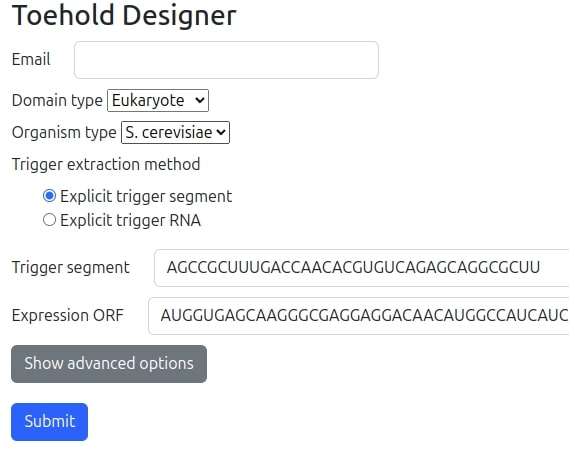Click the S. cerevisiae dropdown arrow
Viewport: 569px width, 461px height.
(x=221, y=132)
